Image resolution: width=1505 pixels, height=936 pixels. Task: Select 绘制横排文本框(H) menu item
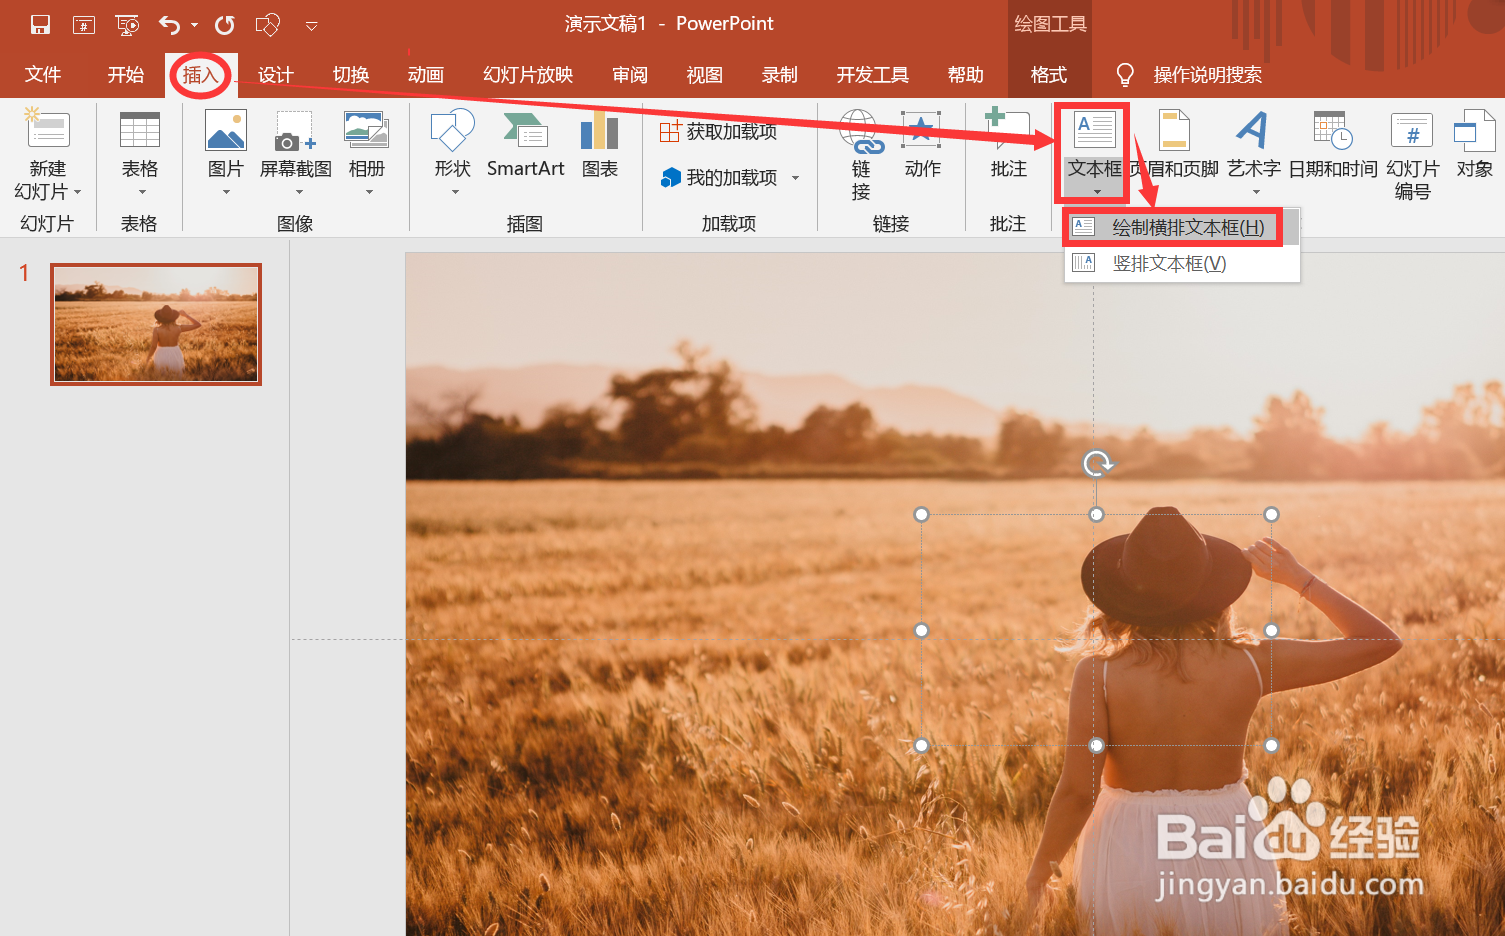point(1180,227)
